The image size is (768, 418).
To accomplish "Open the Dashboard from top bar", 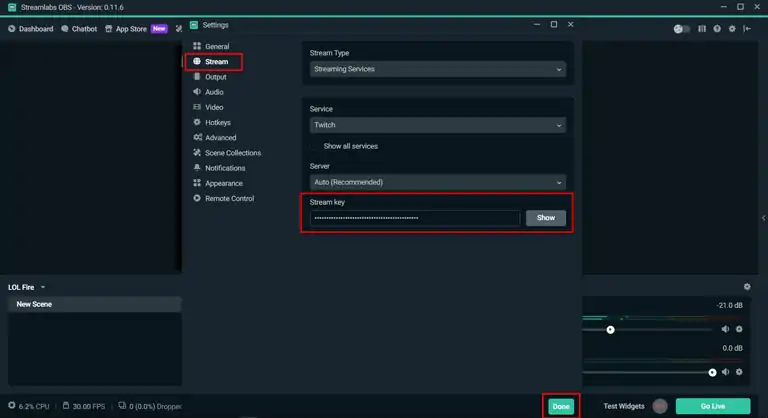I will 30,29.
